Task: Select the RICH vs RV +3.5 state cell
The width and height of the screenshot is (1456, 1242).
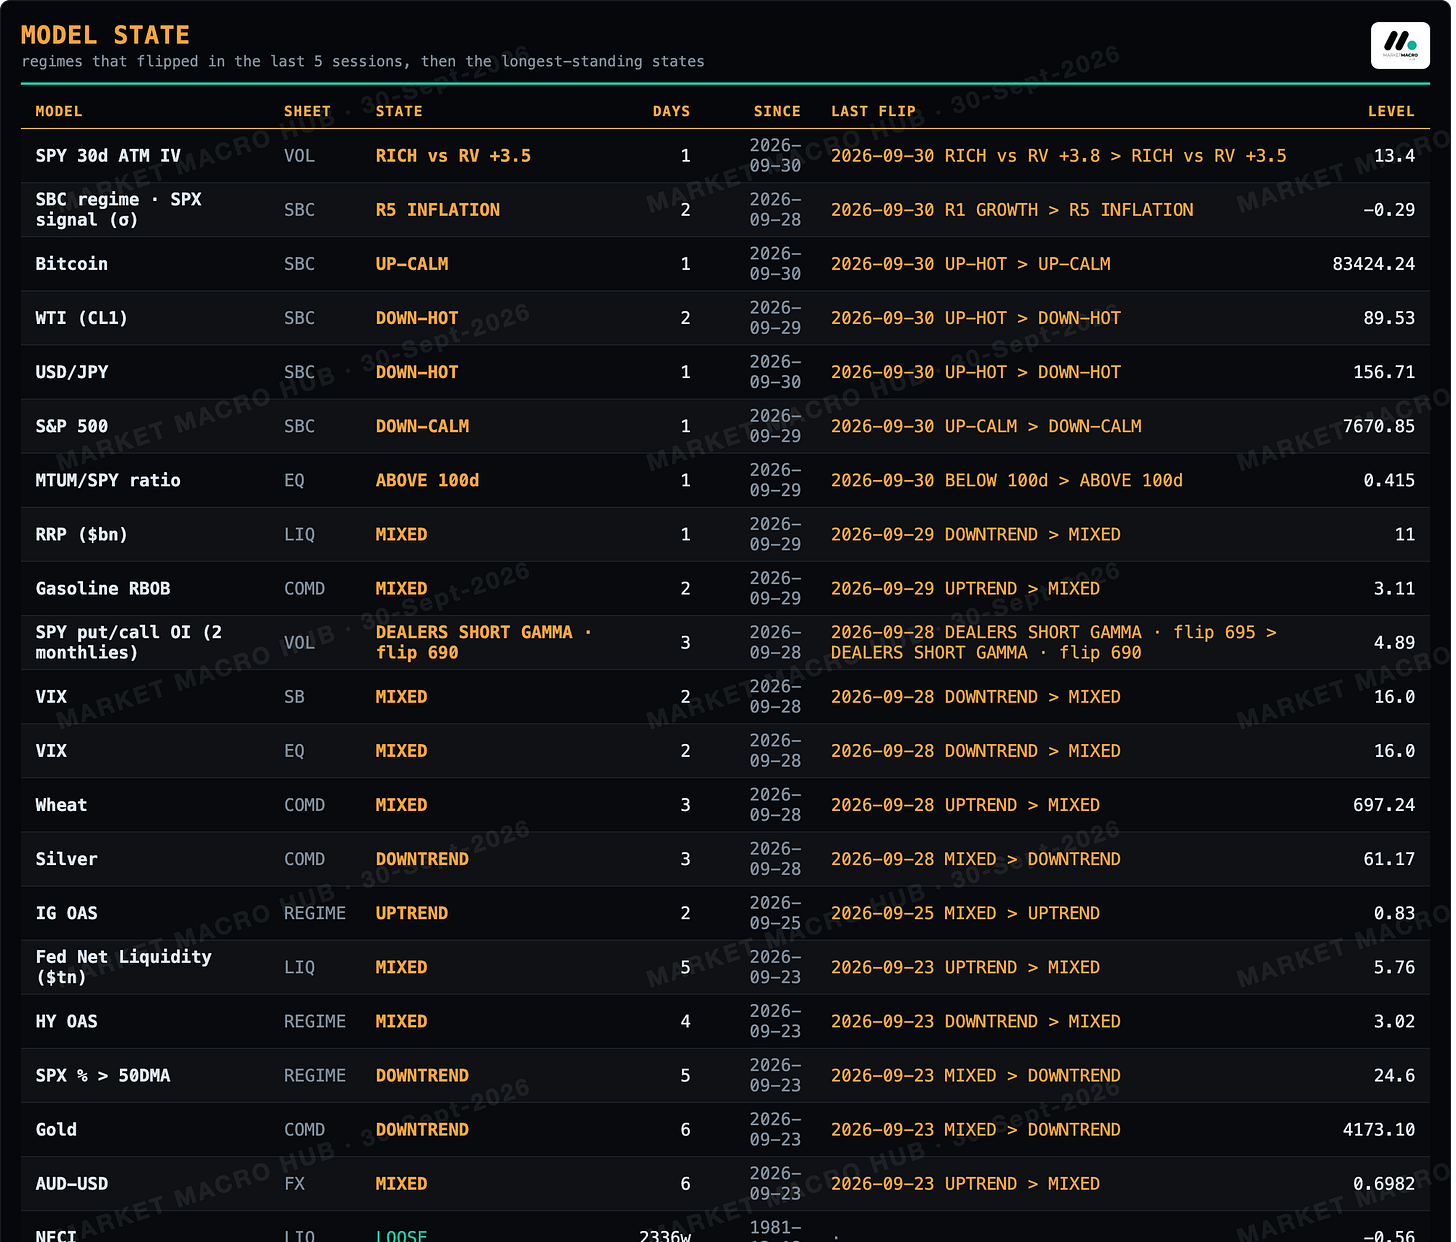Action: coord(453,156)
